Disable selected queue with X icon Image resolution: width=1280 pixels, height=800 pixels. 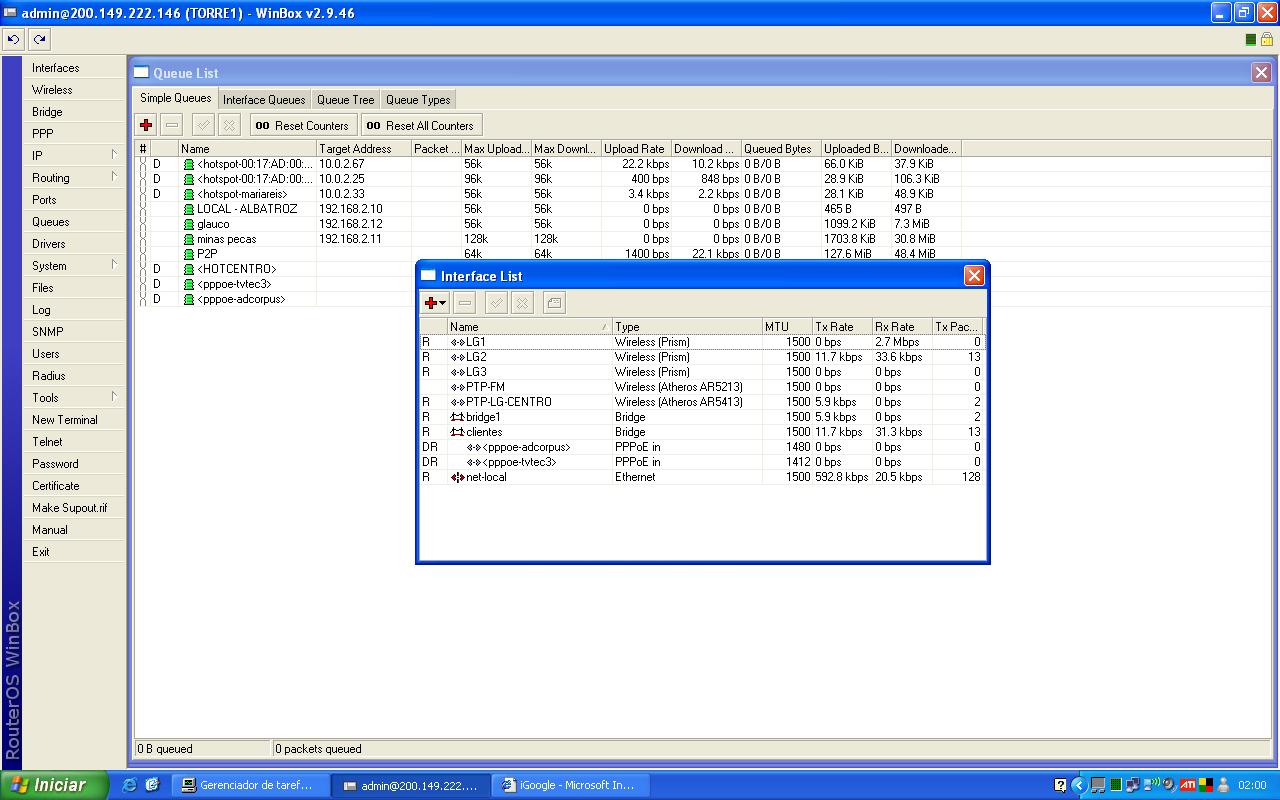pyautogui.click(x=229, y=125)
